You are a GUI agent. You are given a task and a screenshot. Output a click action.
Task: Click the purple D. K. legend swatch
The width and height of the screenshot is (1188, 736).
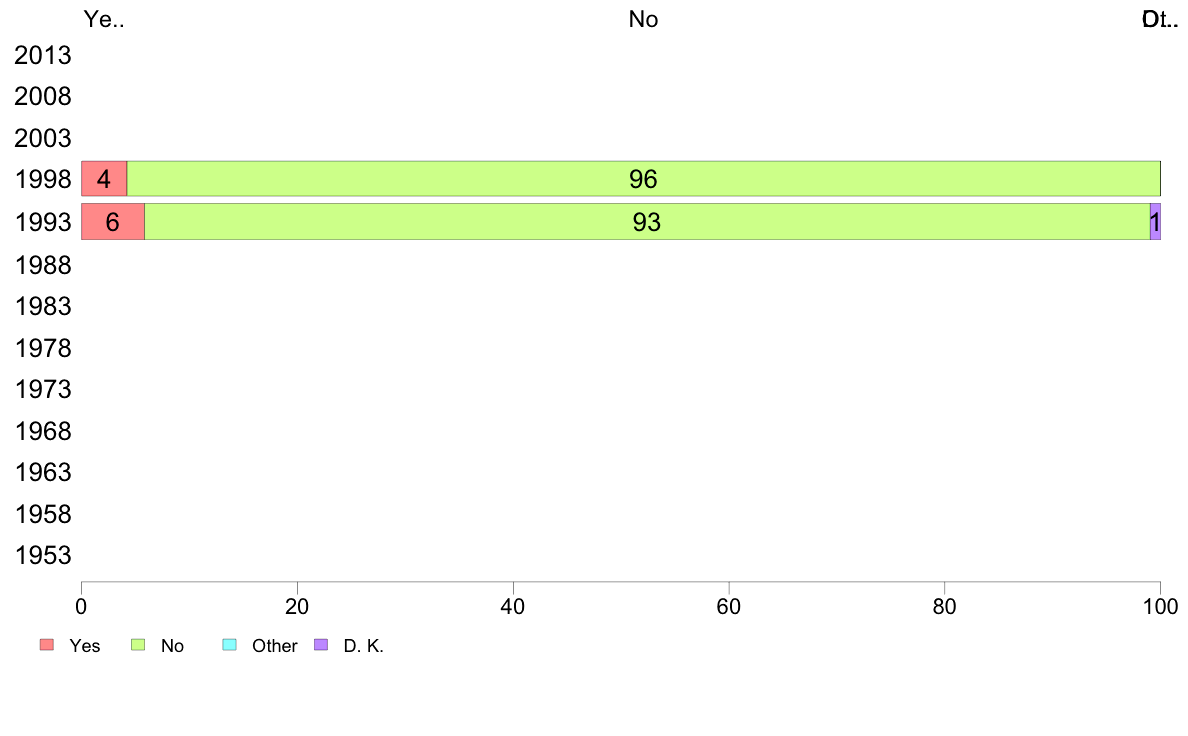click(x=321, y=645)
